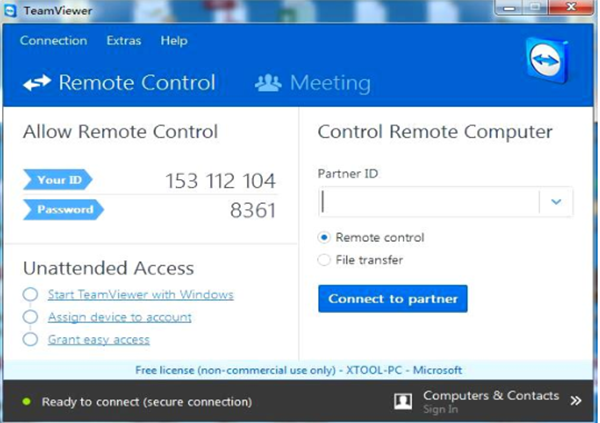Open the Help menu
Image resolution: width=600 pixels, height=423 pixels.
pyautogui.click(x=174, y=41)
